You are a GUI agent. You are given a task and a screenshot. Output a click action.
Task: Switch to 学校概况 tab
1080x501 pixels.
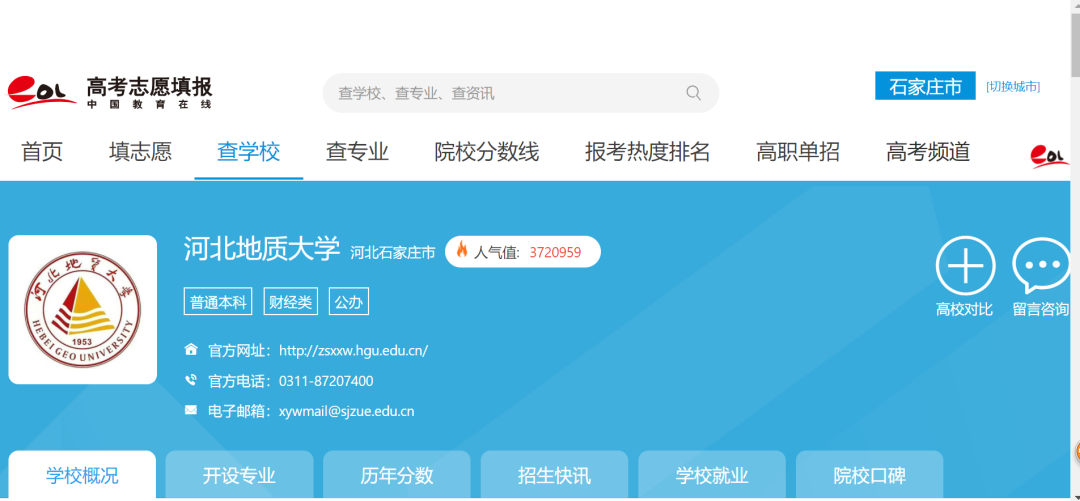(82, 475)
